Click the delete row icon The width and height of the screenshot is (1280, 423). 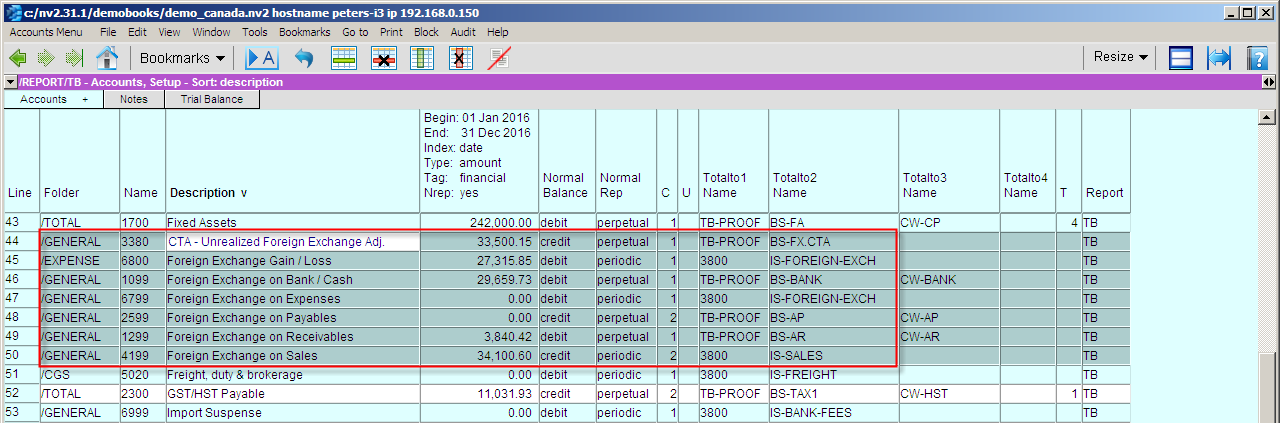click(x=384, y=58)
